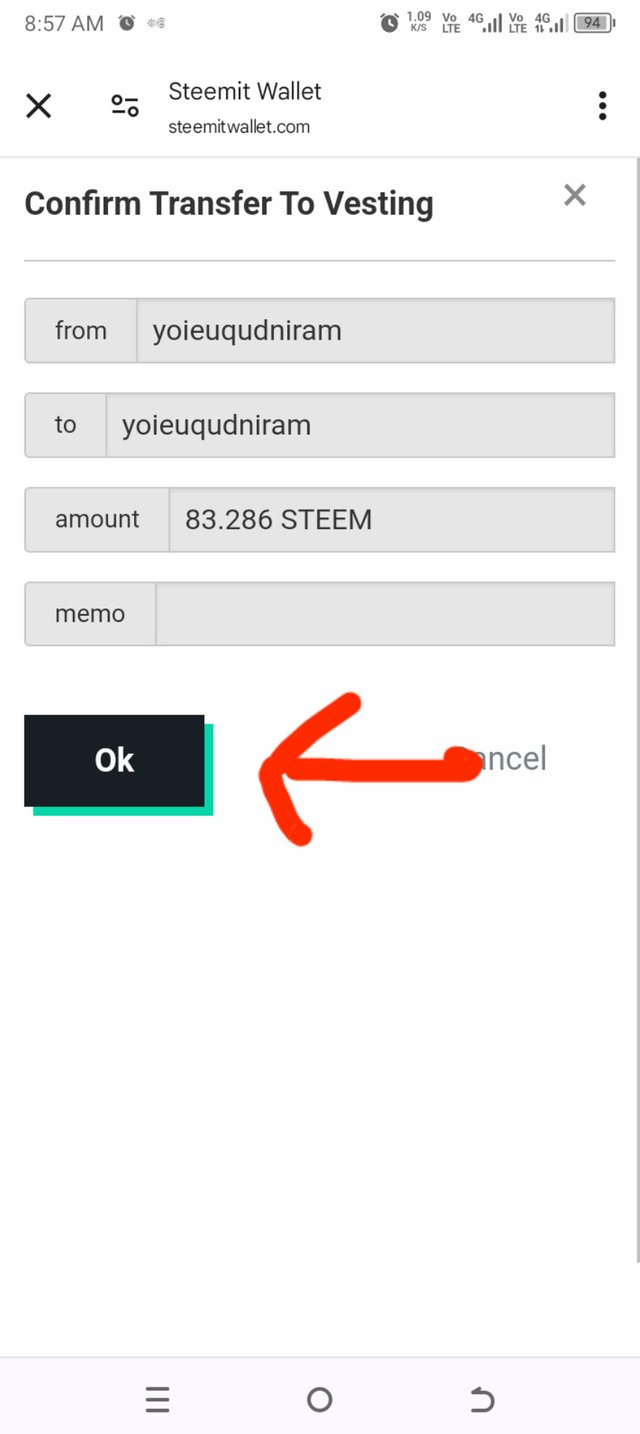Focus the empty memo field
This screenshot has height=1434, width=640.
click(385, 614)
